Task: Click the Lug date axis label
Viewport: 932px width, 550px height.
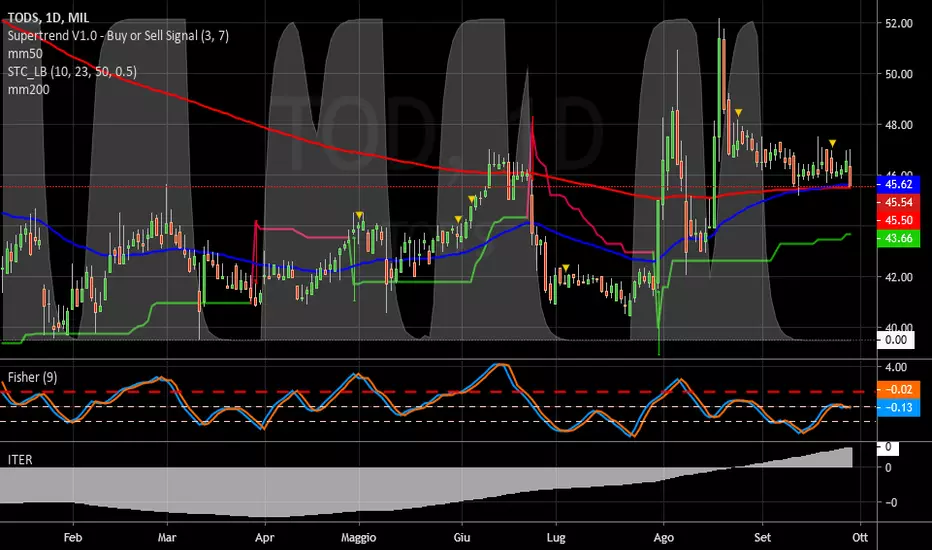Action: pyautogui.click(x=556, y=538)
